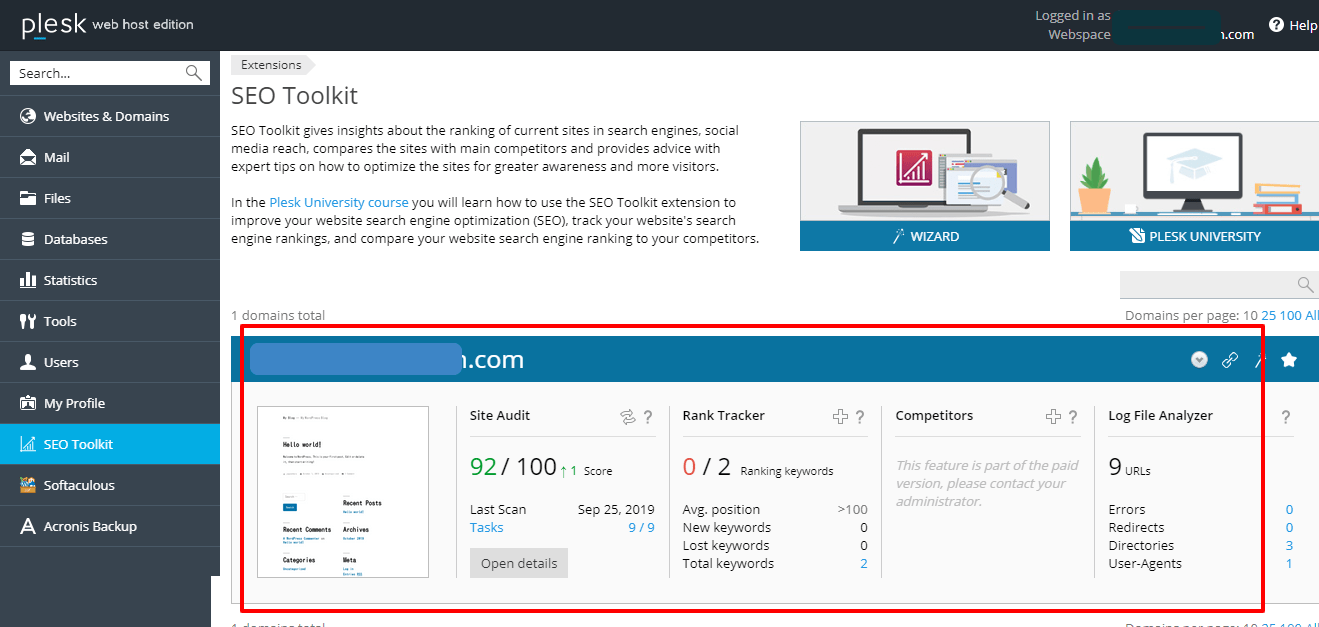Click the bar chart icon beside Statistics
1319x627 pixels.
(x=28, y=280)
